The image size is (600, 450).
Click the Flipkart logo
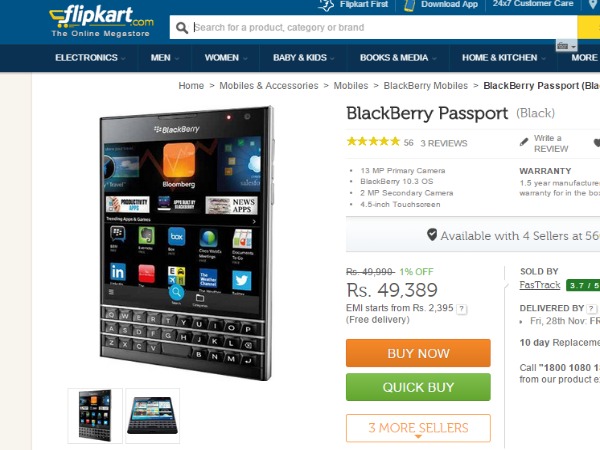click(101, 21)
